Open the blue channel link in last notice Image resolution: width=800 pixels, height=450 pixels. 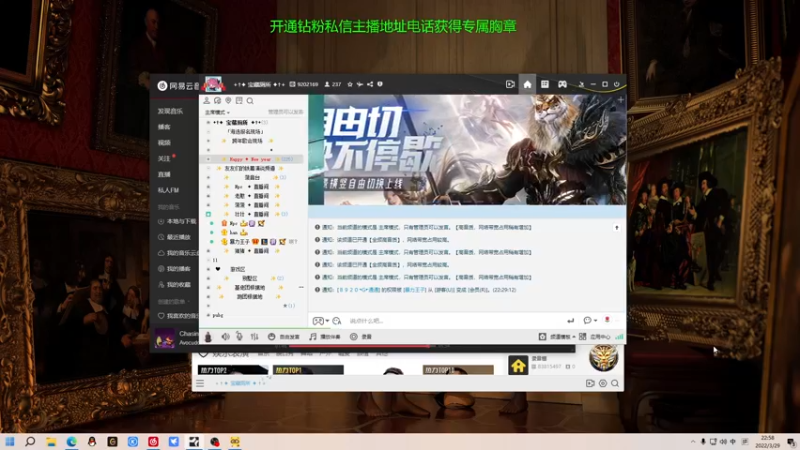[359, 290]
